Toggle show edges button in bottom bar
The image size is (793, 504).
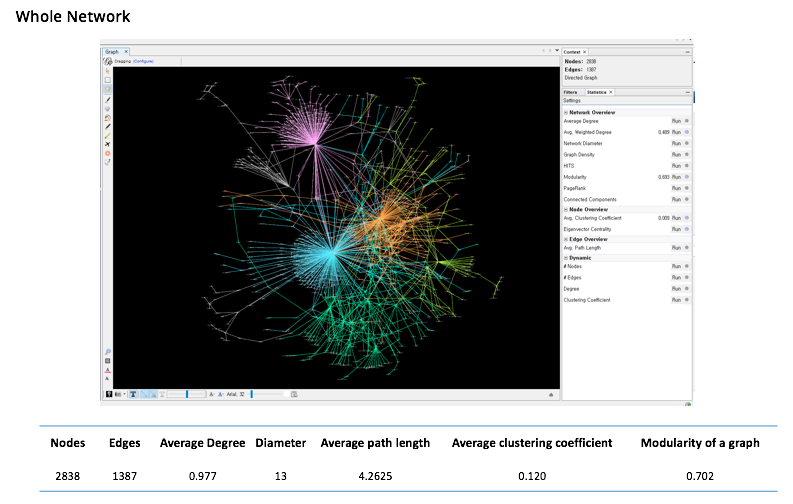click(x=144, y=394)
